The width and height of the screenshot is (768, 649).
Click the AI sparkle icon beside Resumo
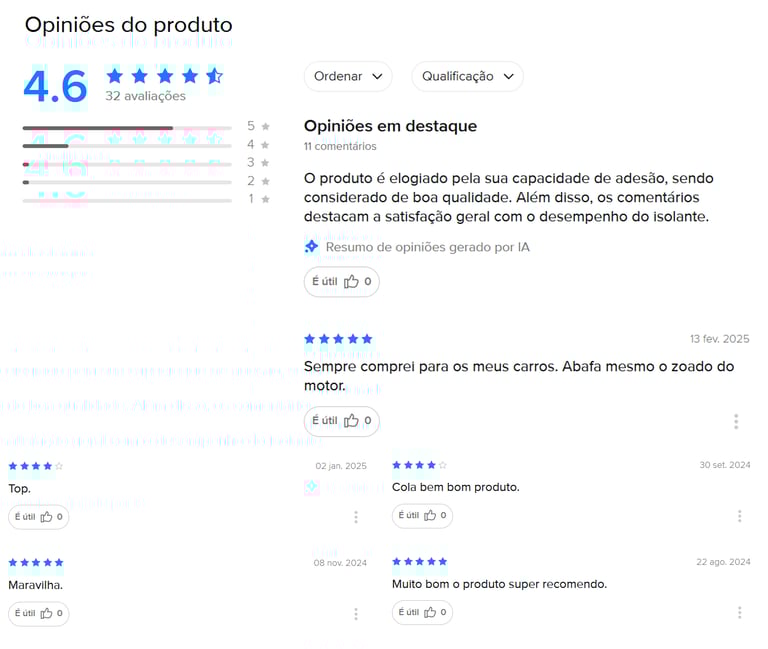click(311, 246)
